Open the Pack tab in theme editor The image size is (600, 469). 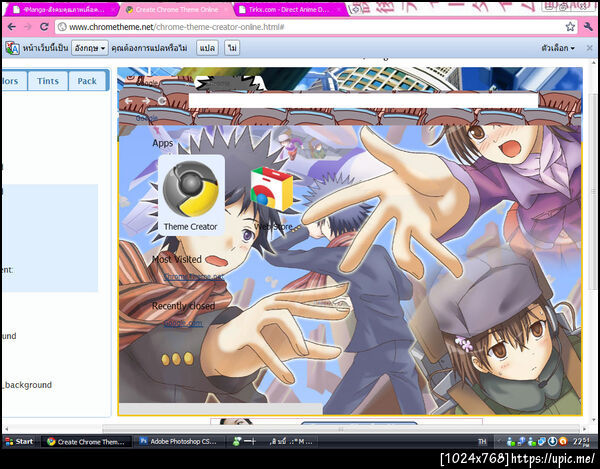tap(87, 81)
